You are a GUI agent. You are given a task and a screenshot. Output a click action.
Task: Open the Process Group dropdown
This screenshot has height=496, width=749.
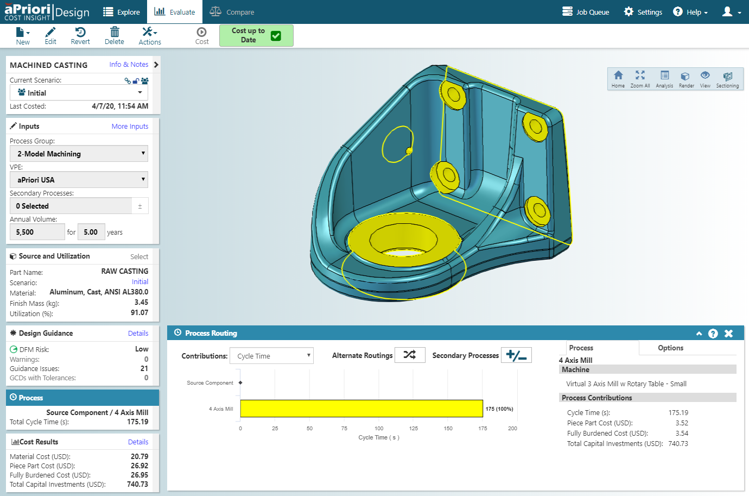coord(79,154)
